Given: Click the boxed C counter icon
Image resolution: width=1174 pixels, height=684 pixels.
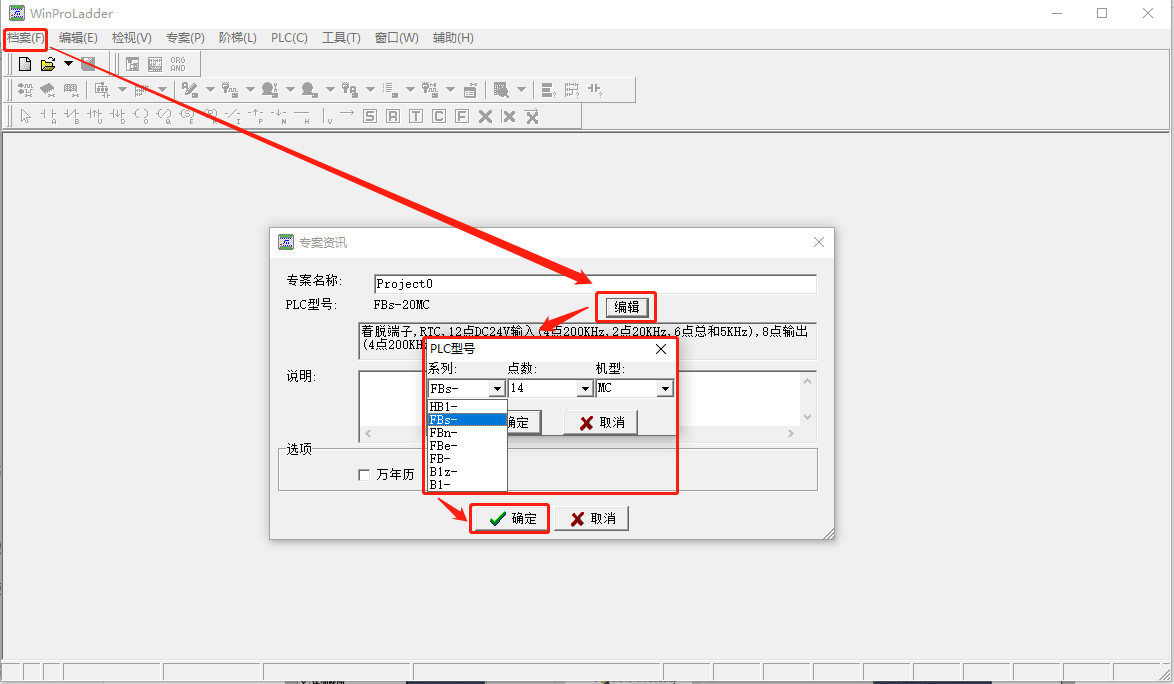Looking at the screenshot, I should [439, 116].
